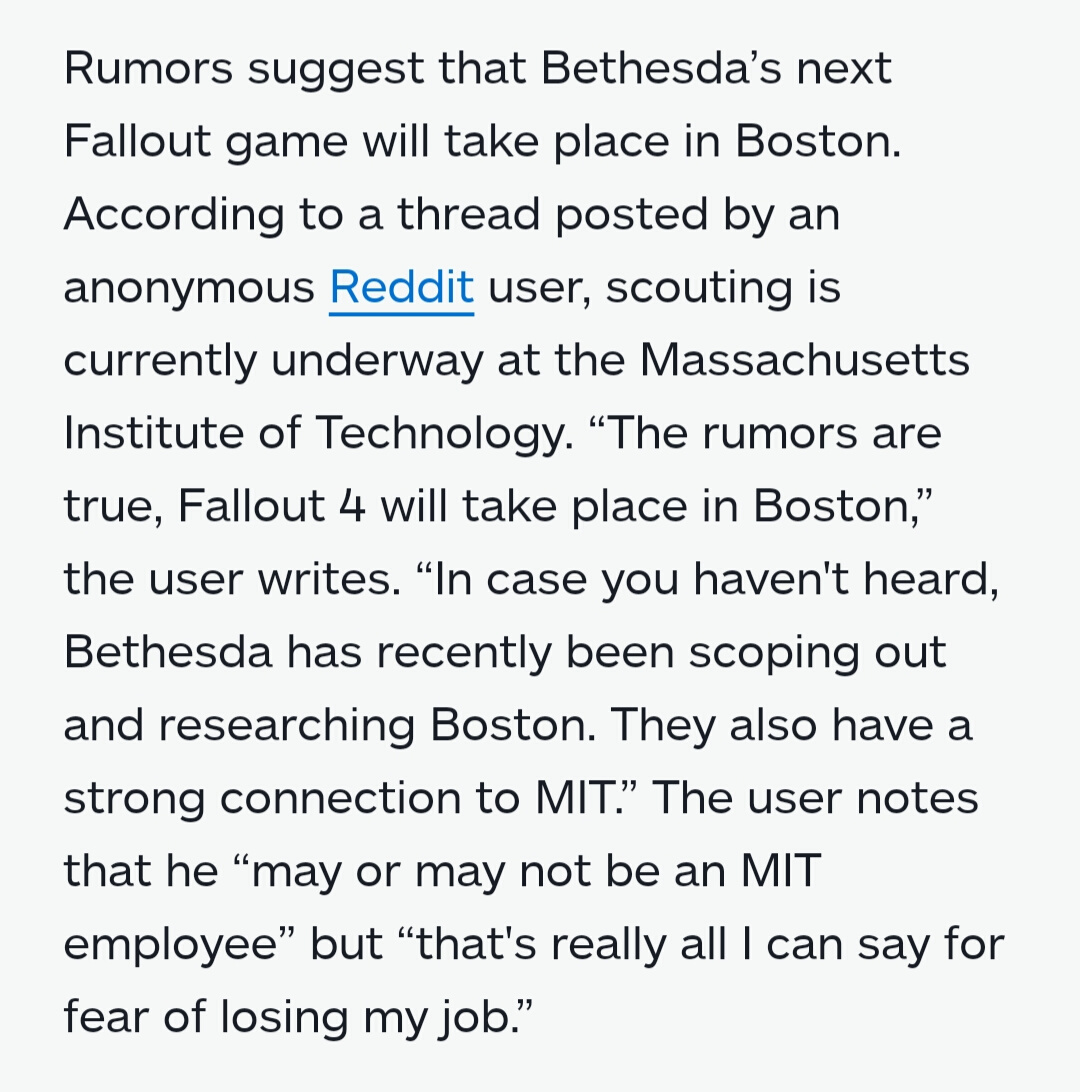This screenshot has height=1092, width=1080.
Task: Click the word "underway"
Action: (376, 361)
